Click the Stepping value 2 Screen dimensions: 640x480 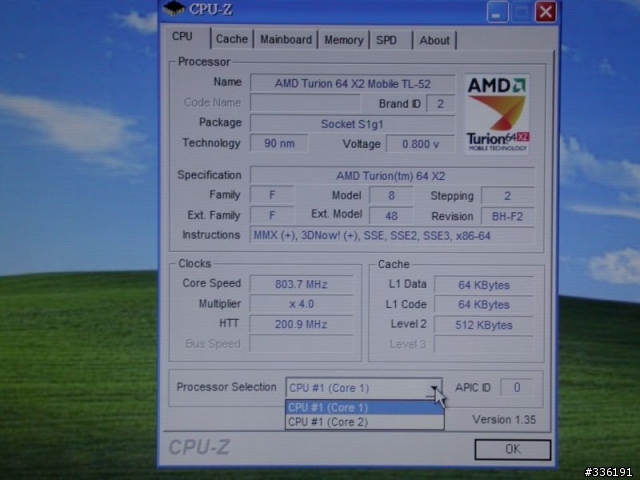(507, 196)
